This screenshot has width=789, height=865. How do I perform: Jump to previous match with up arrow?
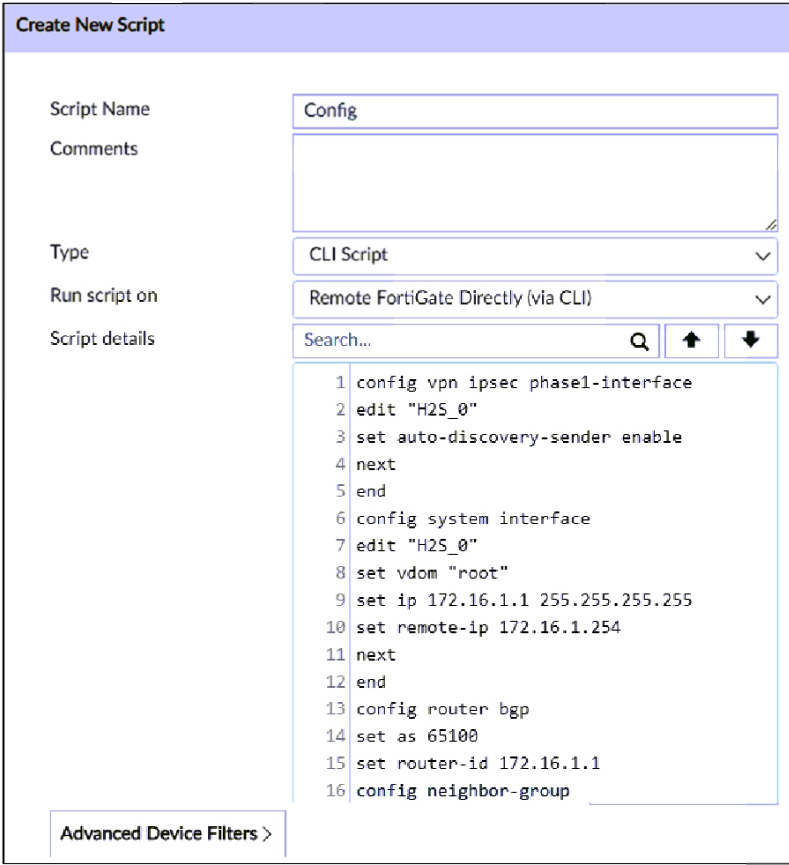point(690,340)
